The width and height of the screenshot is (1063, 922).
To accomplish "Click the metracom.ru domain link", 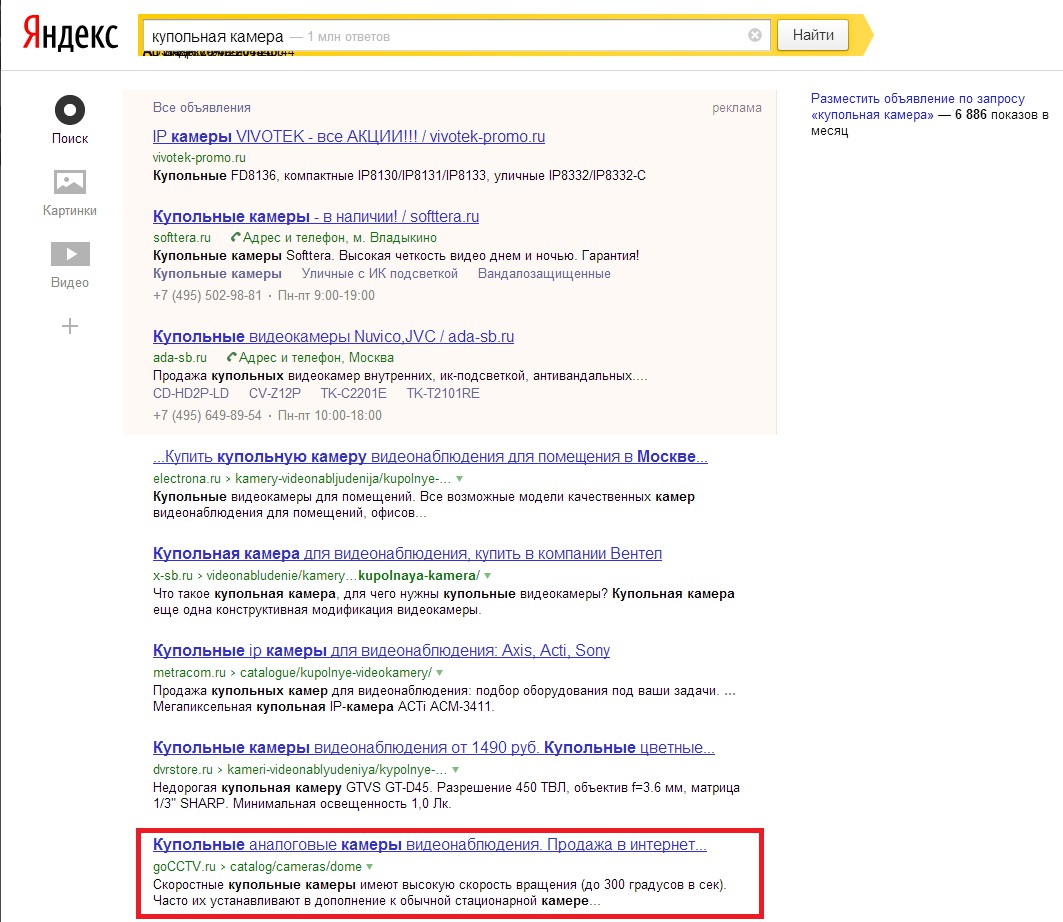I will pyautogui.click(x=189, y=673).
